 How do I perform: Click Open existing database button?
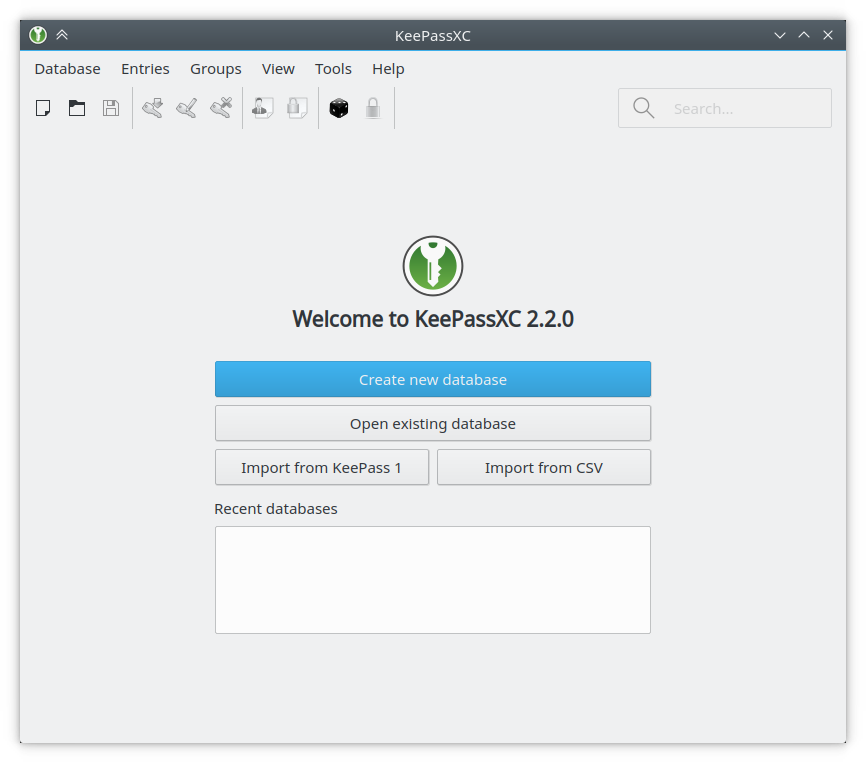[433, 423]
